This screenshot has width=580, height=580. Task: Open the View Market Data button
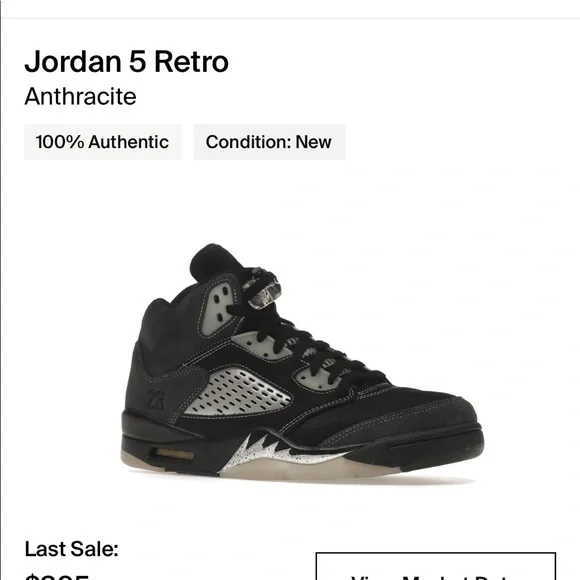(x=436, y=566)
